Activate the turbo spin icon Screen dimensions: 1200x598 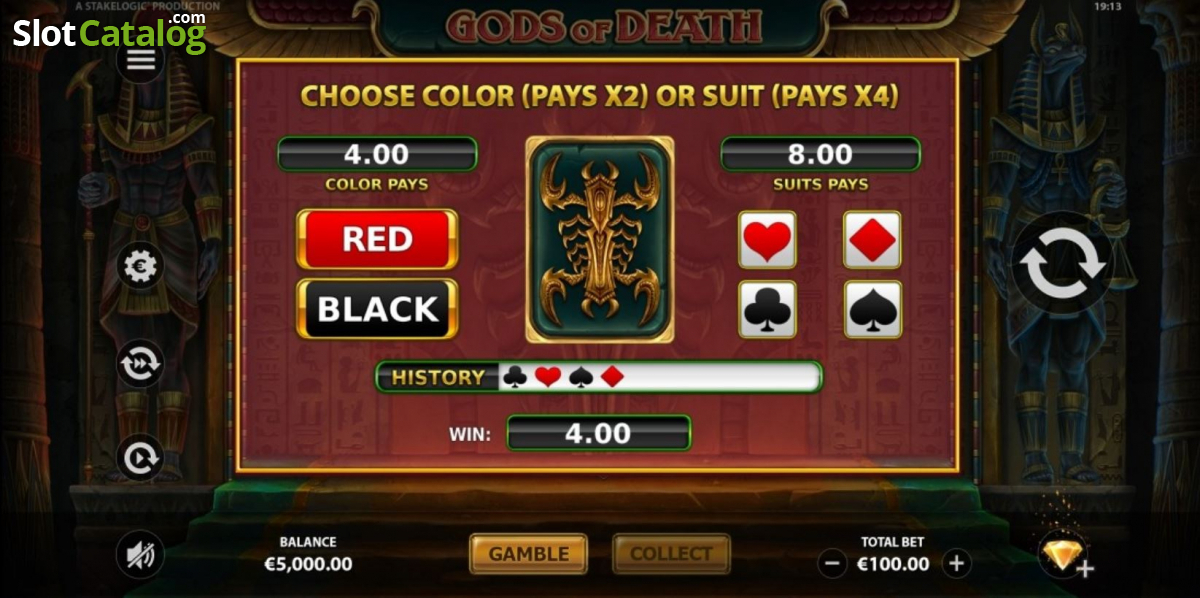tap(140, 458)
